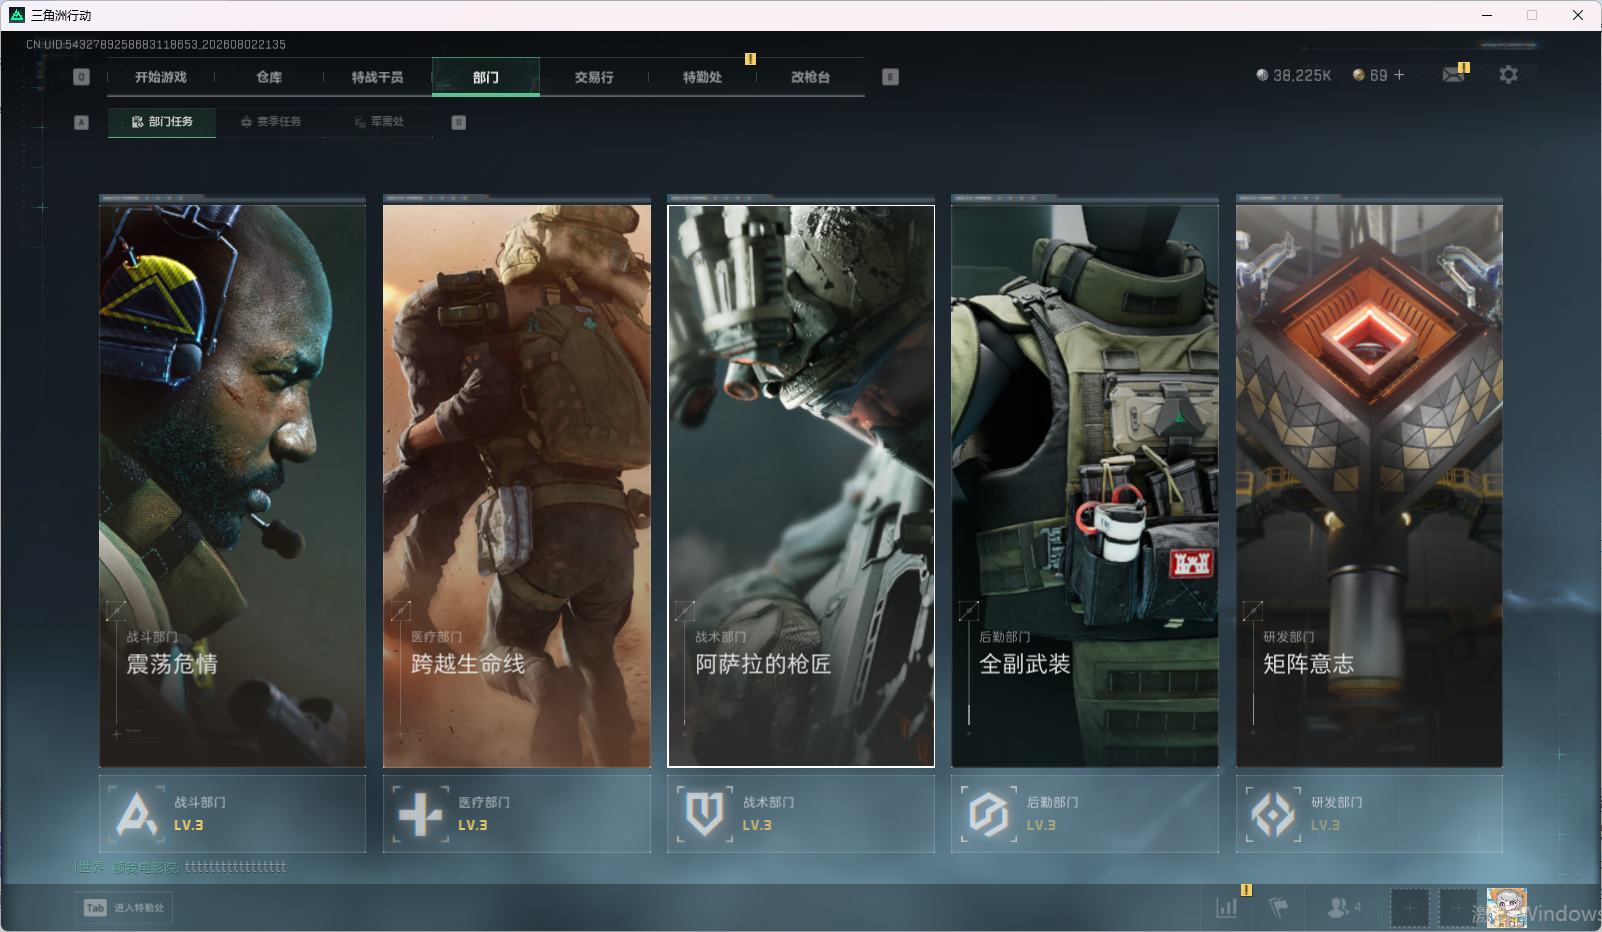This screenshot has width=1602, height=932.
Task: Minimize the 三角洲行动 window
Action: [x=1487, y=15]
